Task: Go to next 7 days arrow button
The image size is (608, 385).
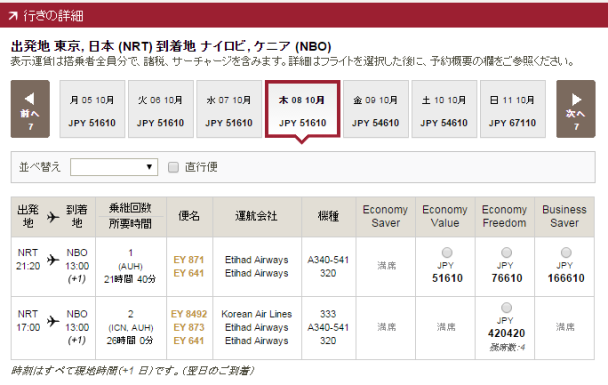Action: point(576,109)
